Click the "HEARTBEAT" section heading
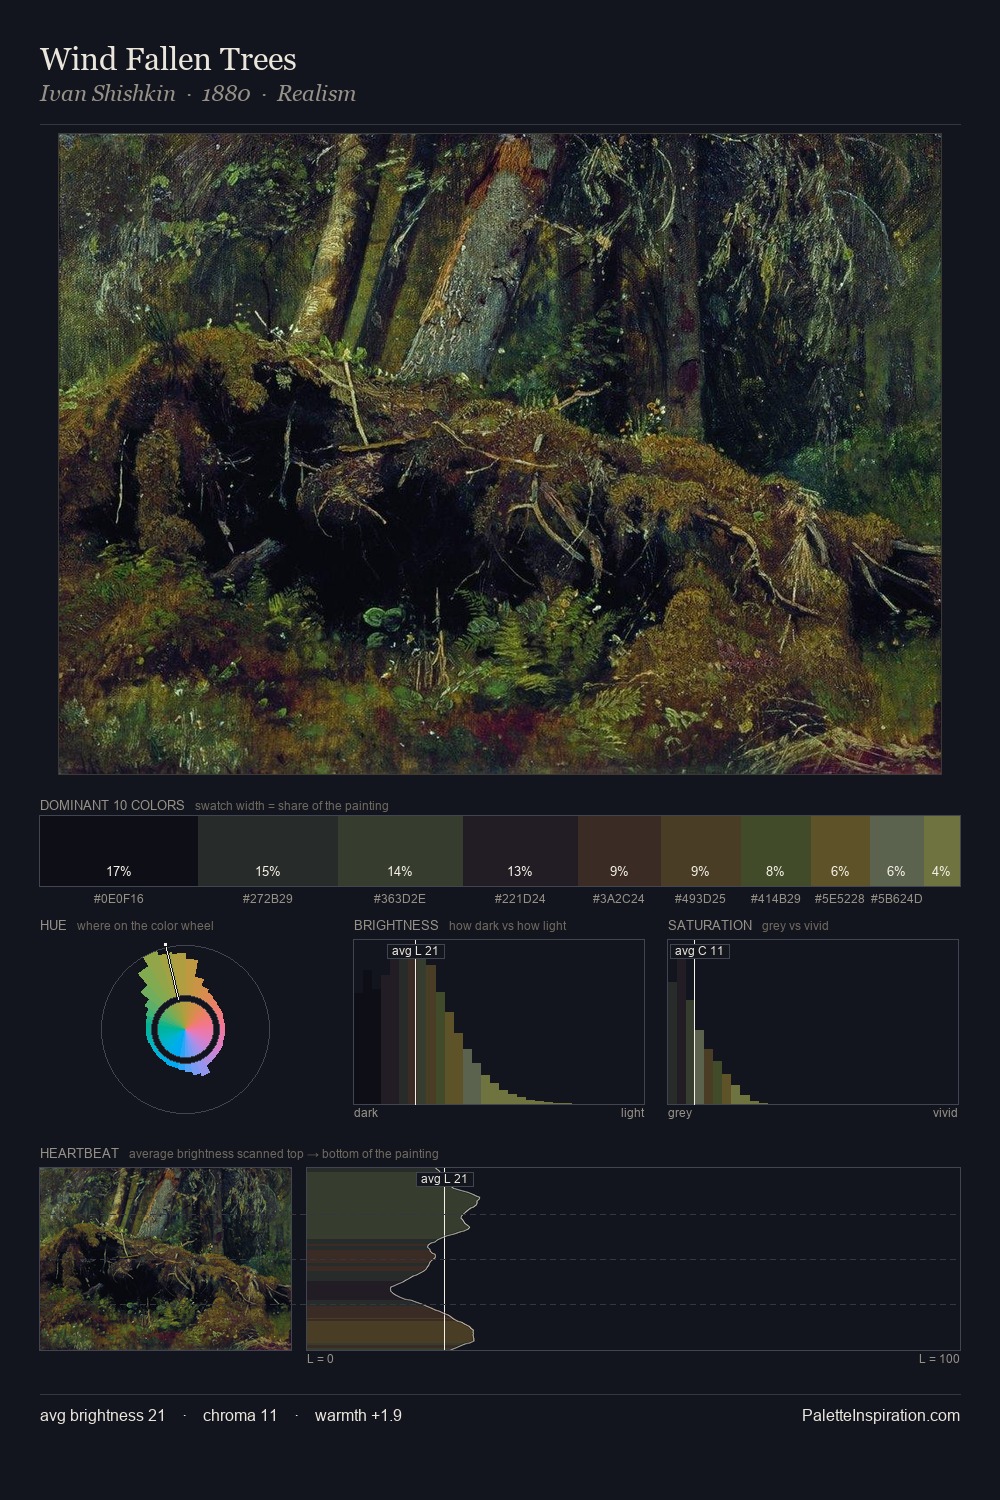The width and height of the screenshot is (1000, 1500). point(79,1153)
